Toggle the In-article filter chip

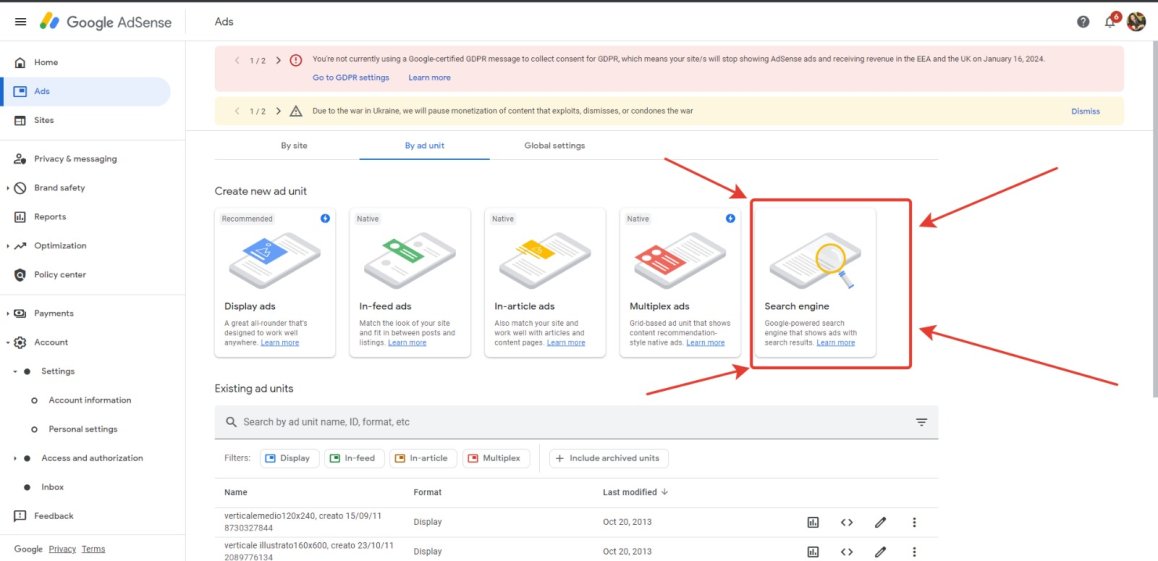(423, 458)
